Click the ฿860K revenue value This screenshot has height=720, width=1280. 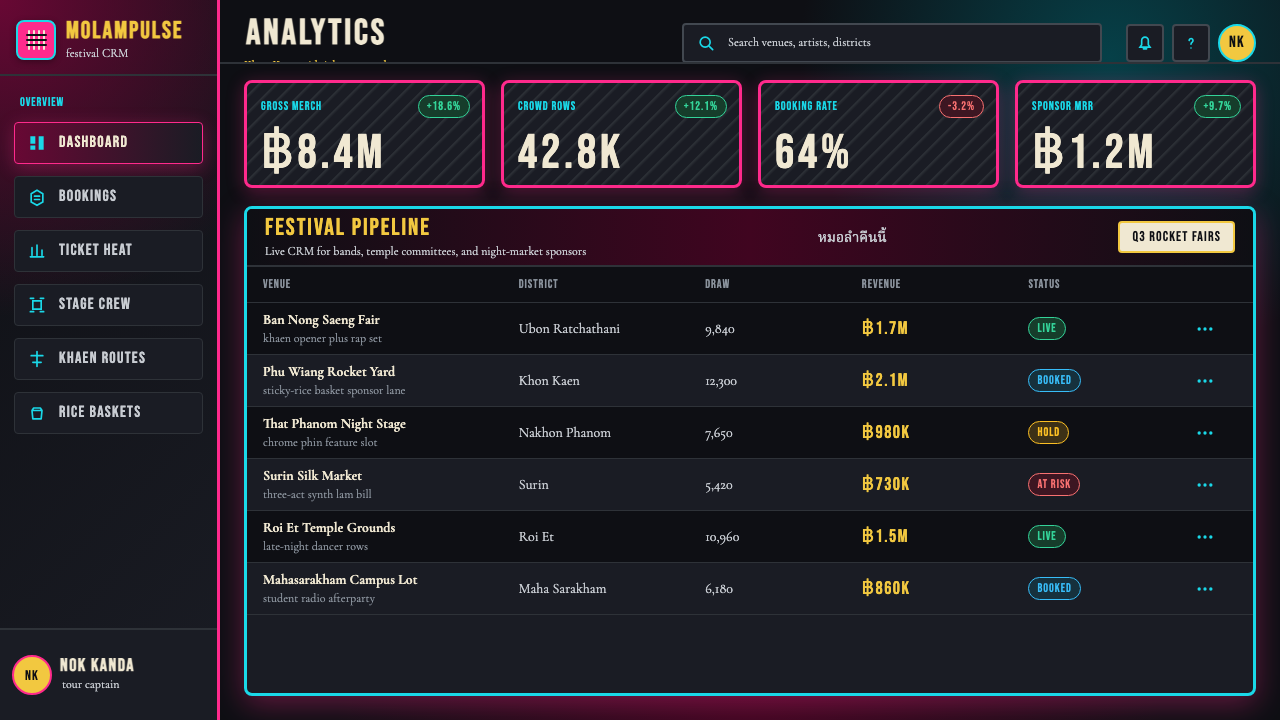click(886, 588)
